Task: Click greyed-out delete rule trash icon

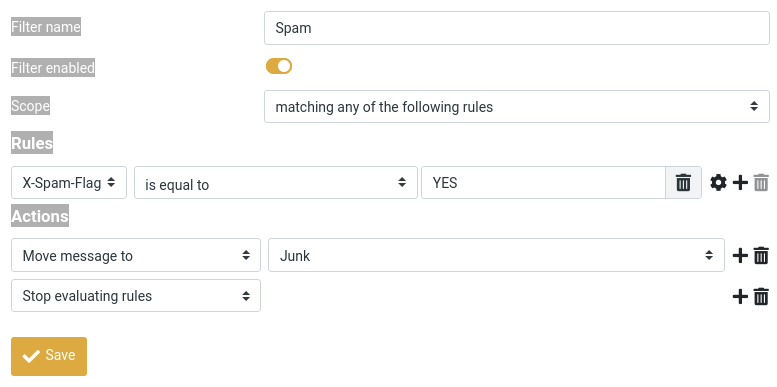Action: click(x=761, y=183)
